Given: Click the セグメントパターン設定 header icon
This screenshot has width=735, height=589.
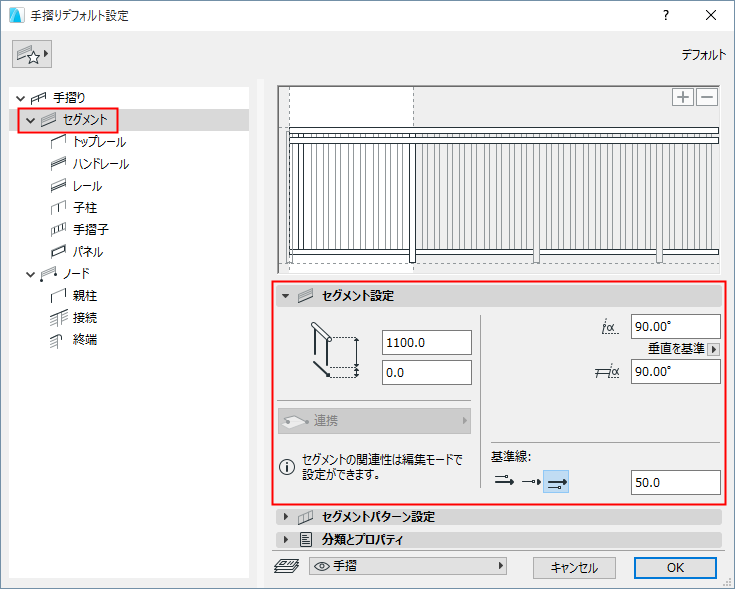Looking at the screenshot, I should pyautogui.click(x=305, y=517).
